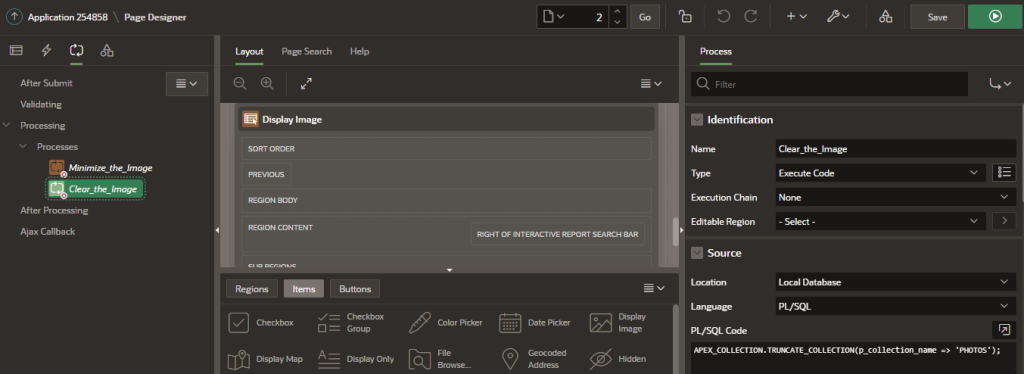The height and width of the screenshot is (374, 1024).
Task: Click the page lock icon
Action: [685, 17]
